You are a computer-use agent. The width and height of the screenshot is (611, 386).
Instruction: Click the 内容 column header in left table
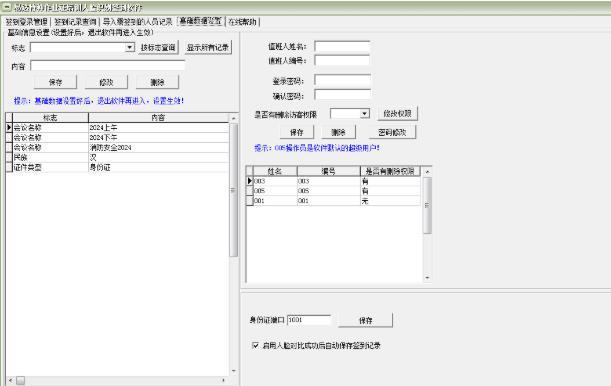[x=158, y=117]
